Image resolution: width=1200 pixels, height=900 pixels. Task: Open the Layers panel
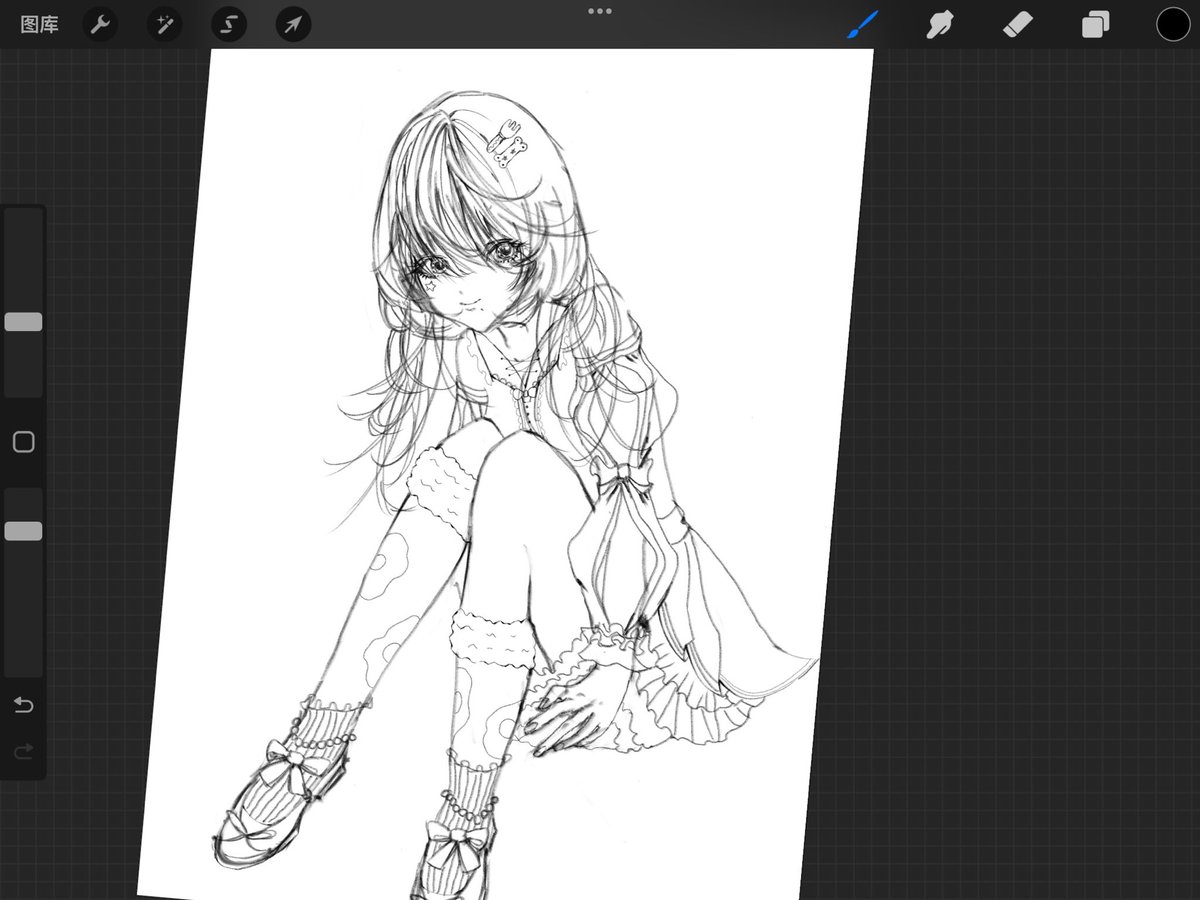coord(1095,24)
